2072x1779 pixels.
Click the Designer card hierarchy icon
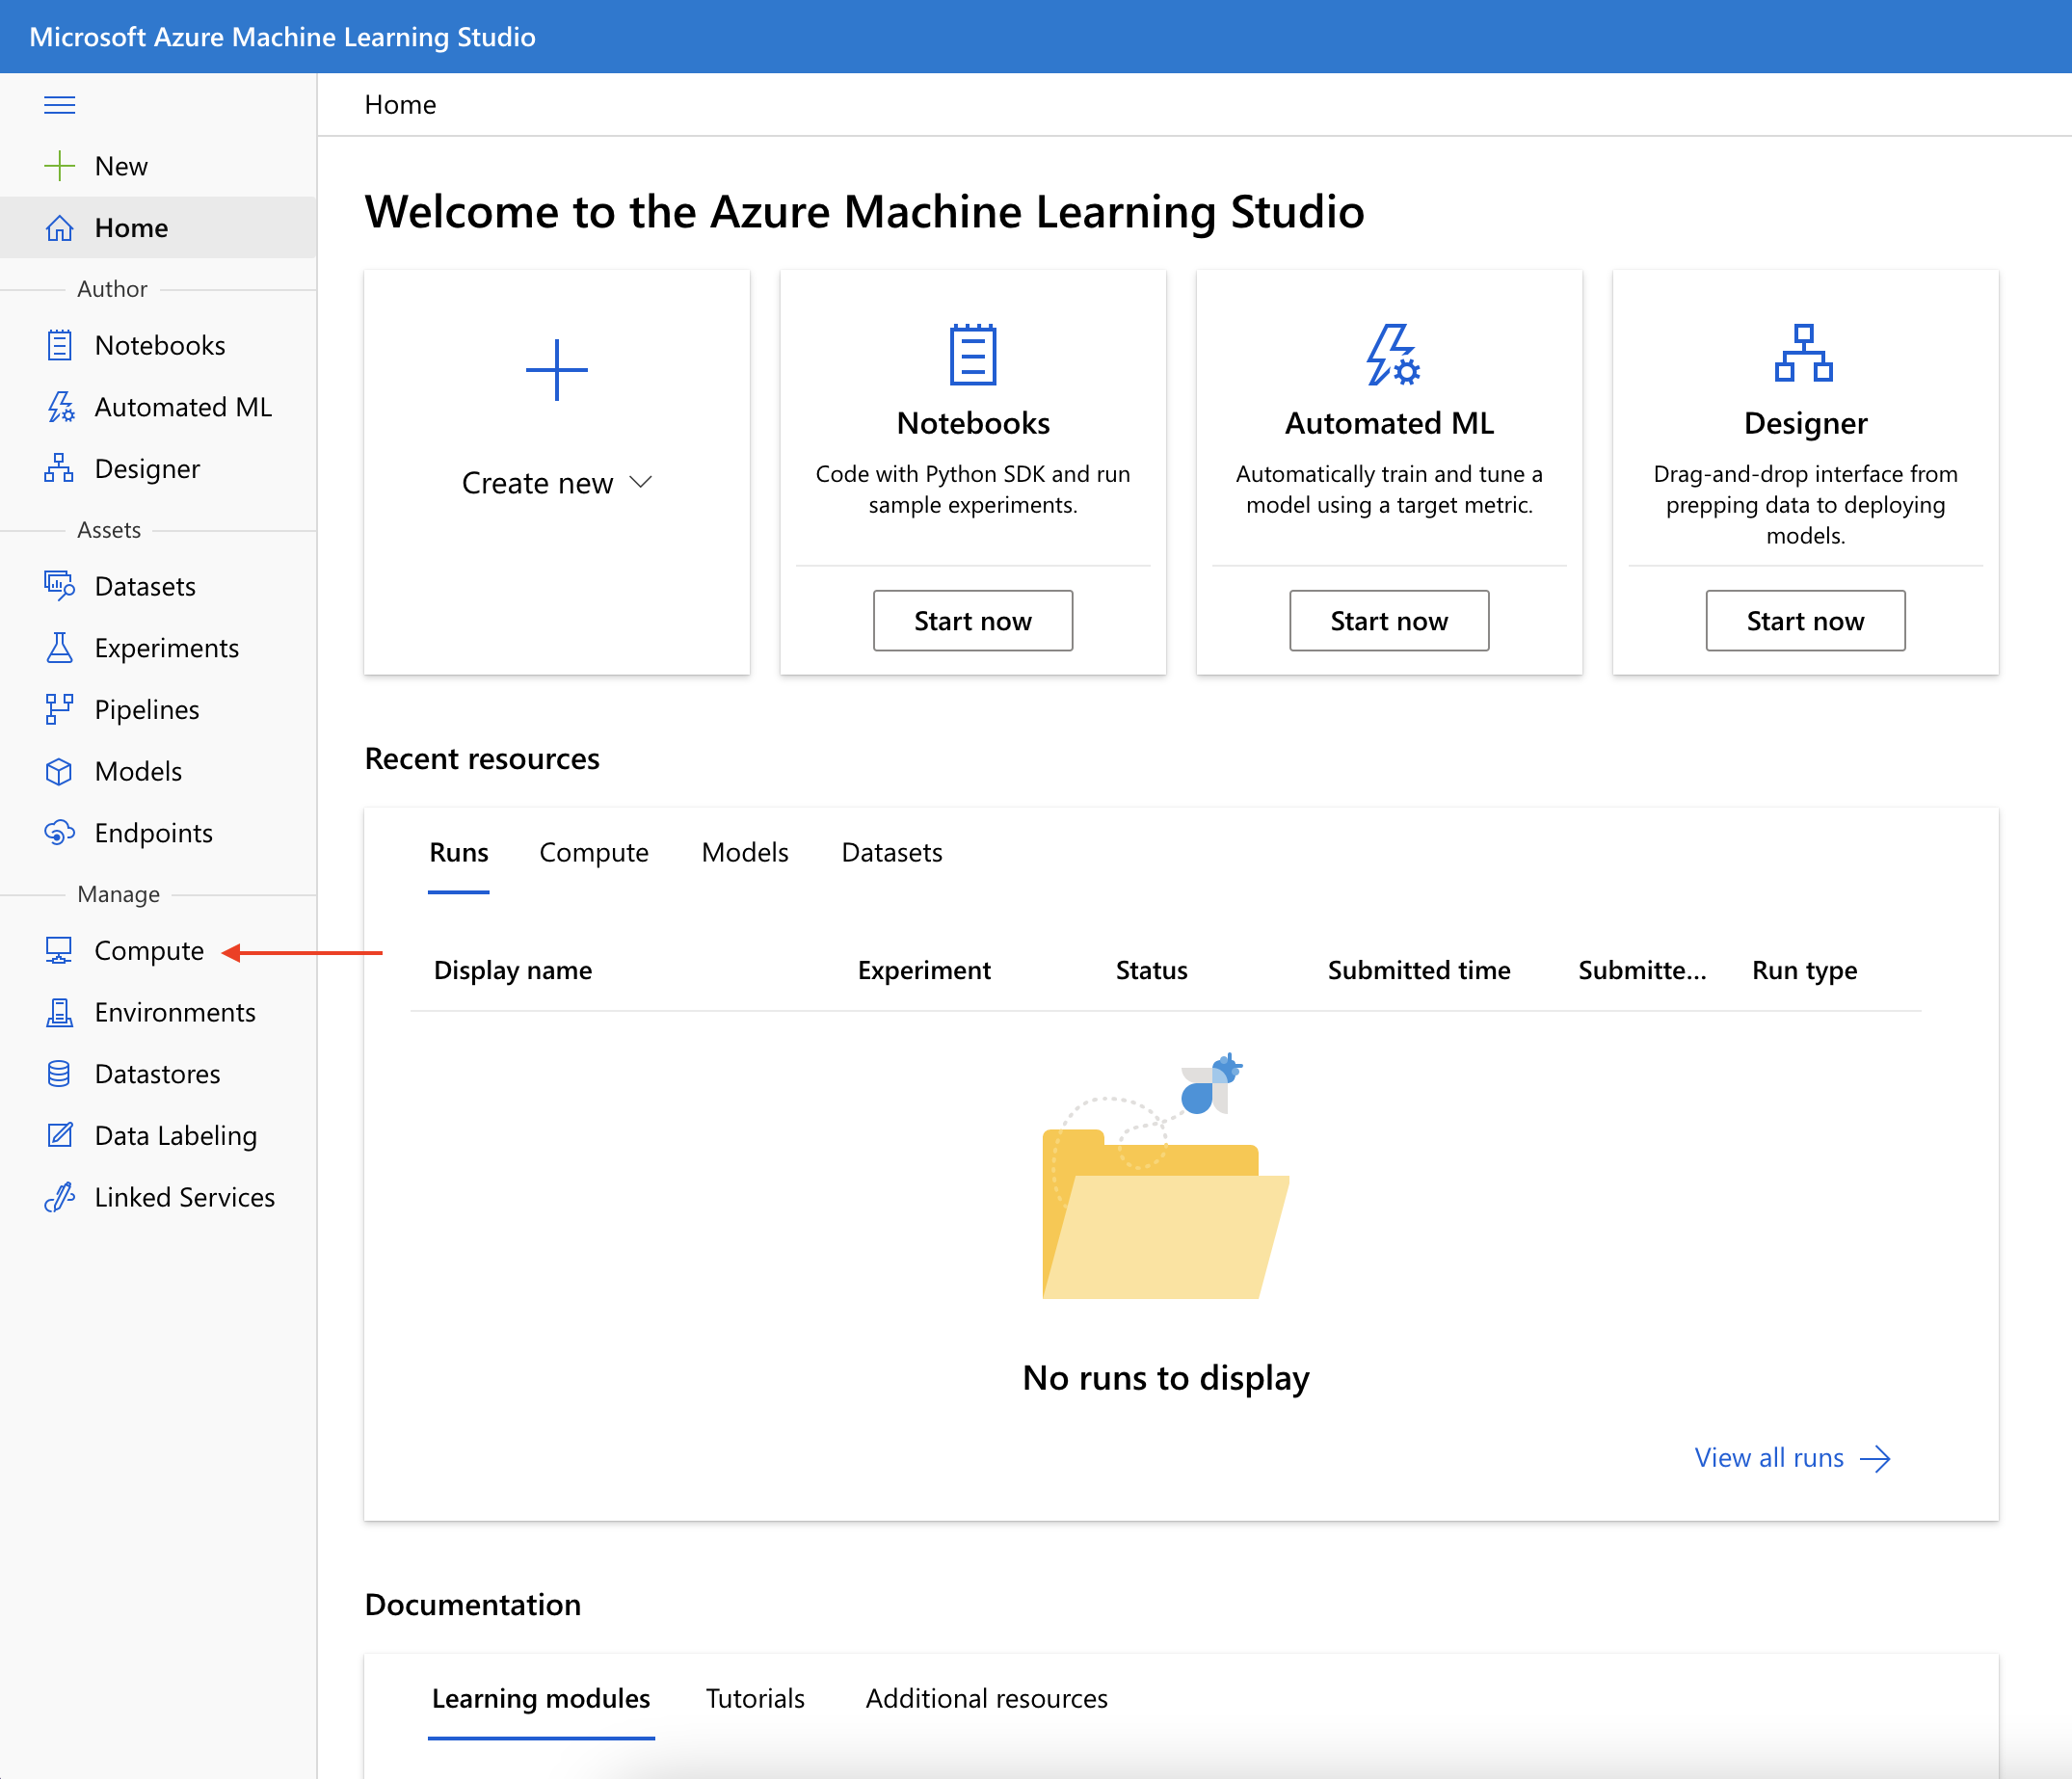click(1804, 353)
